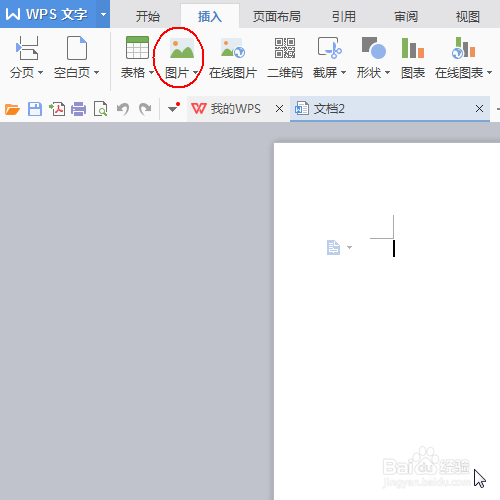Close the 我的WPS tab
This screenshot has height=500, width=500.
pos(279,109)
